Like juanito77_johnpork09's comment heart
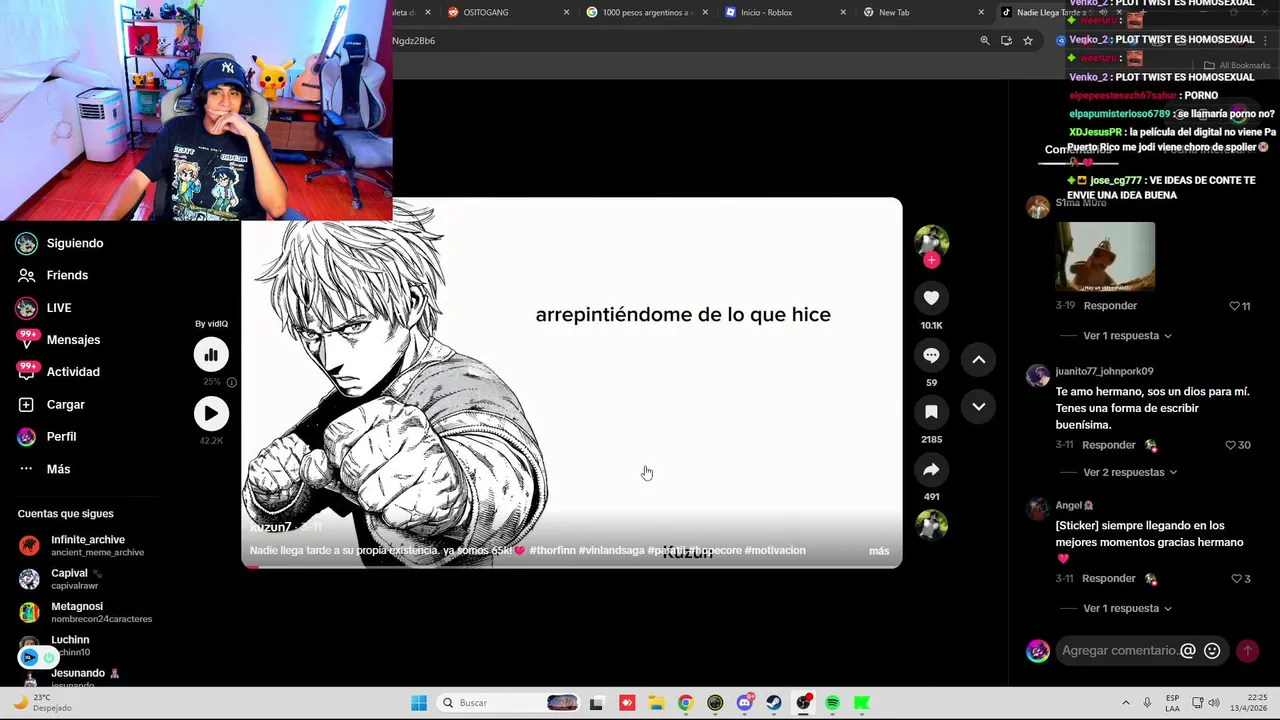The width and height of the screenshot is (1280, 720). point(1231,445)
